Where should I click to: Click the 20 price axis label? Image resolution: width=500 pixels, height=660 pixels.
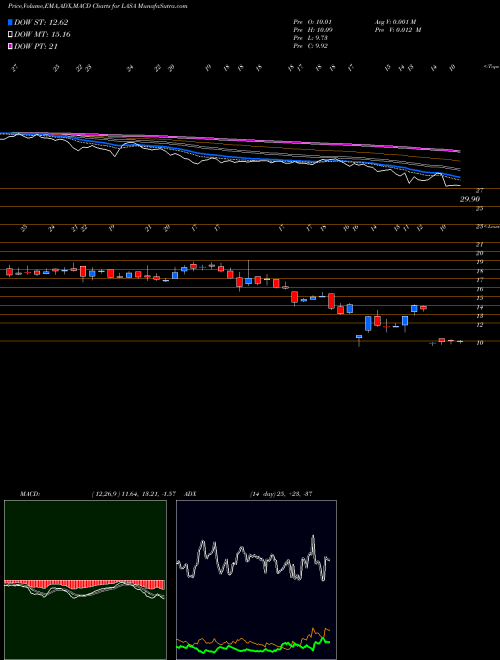tap(479, 253)
